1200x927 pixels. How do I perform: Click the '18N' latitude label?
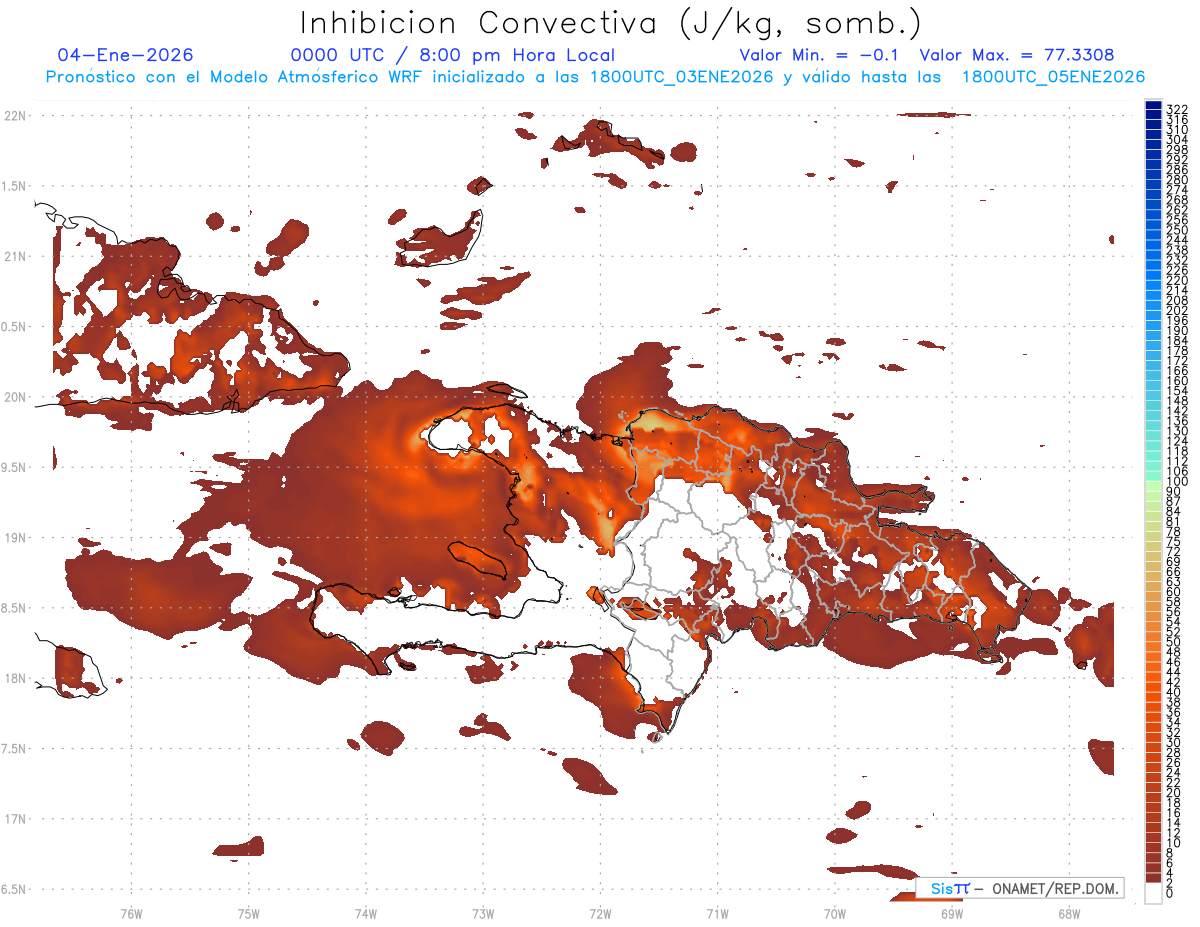pos(14,678)
